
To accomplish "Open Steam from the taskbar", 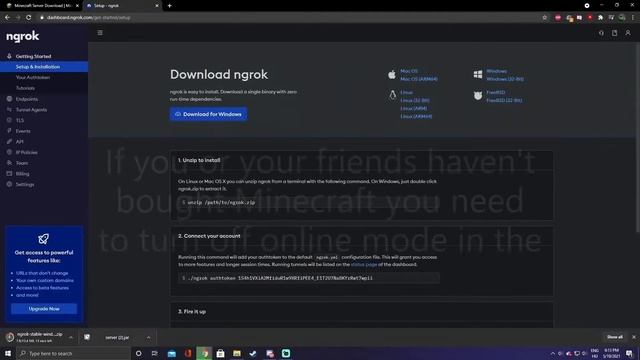I will 253,353.
